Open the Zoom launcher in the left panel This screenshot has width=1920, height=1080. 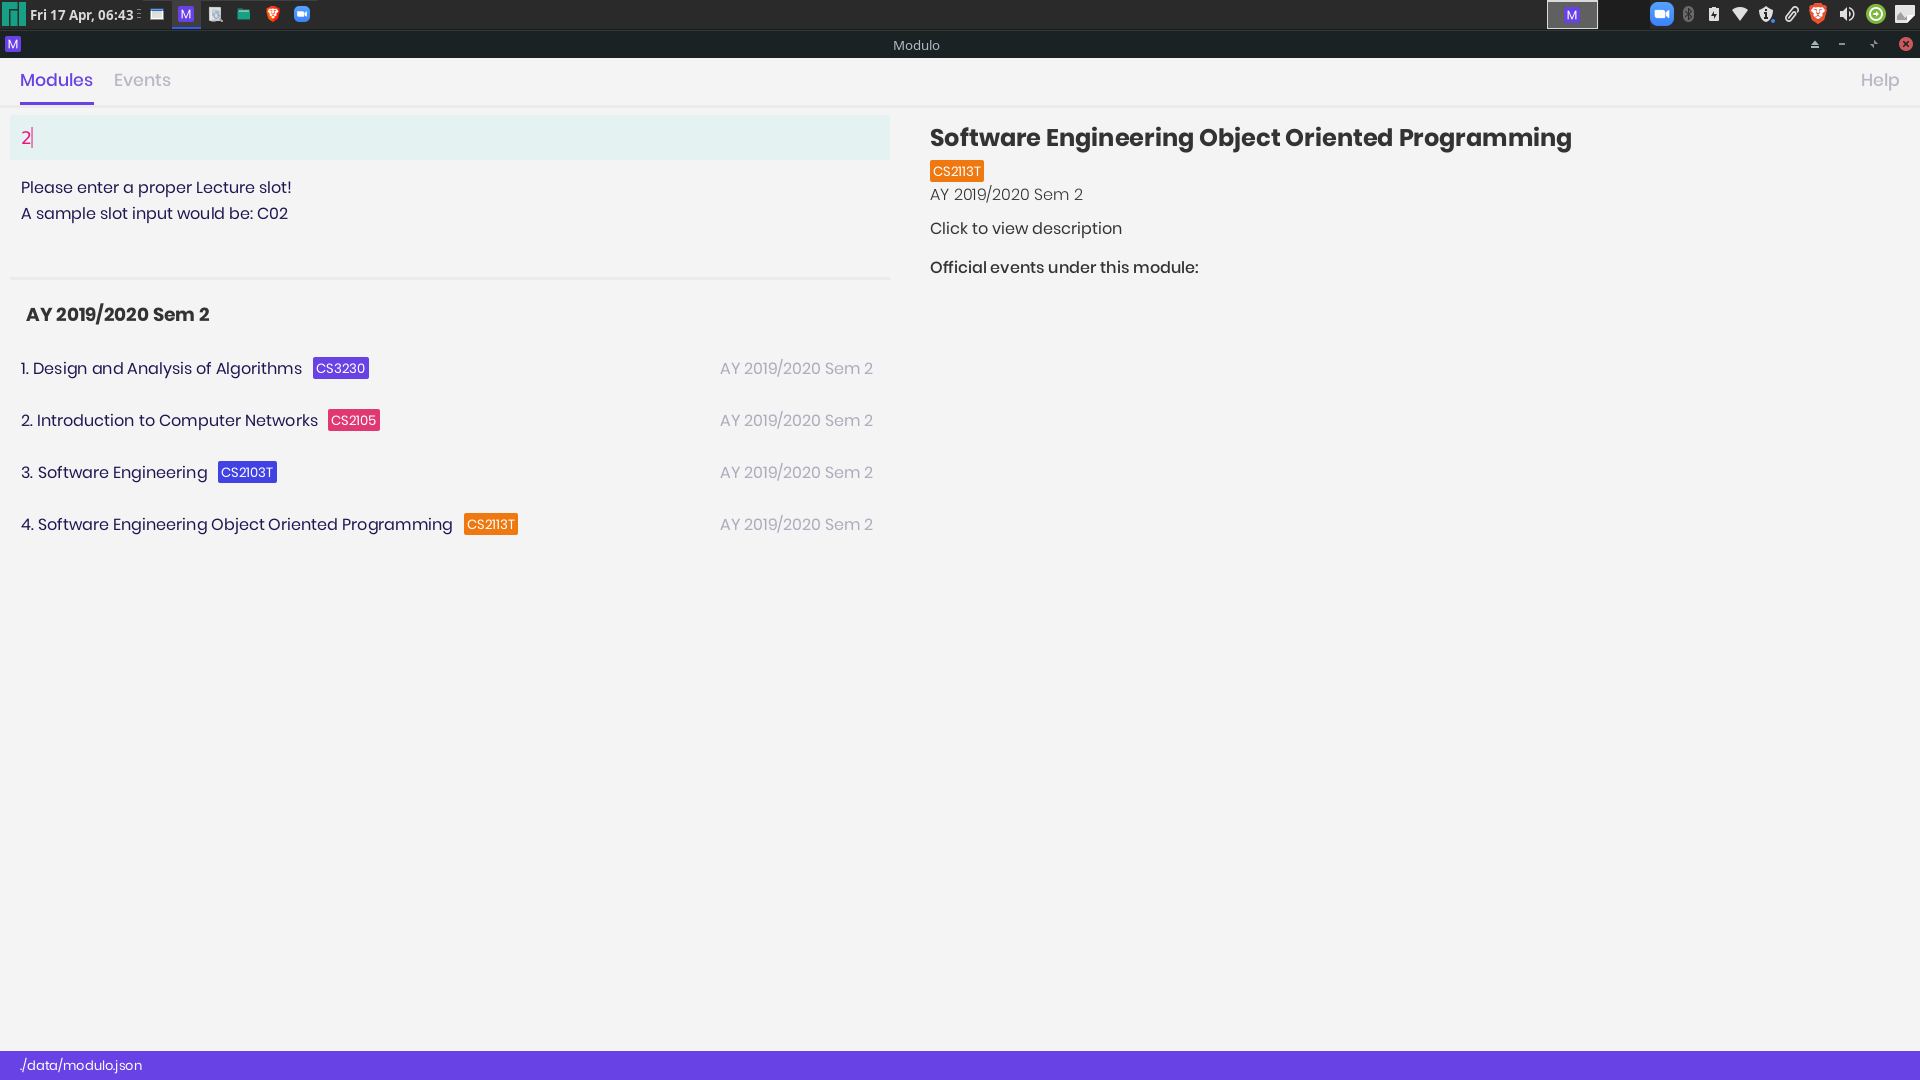click(x=302, y=14)
